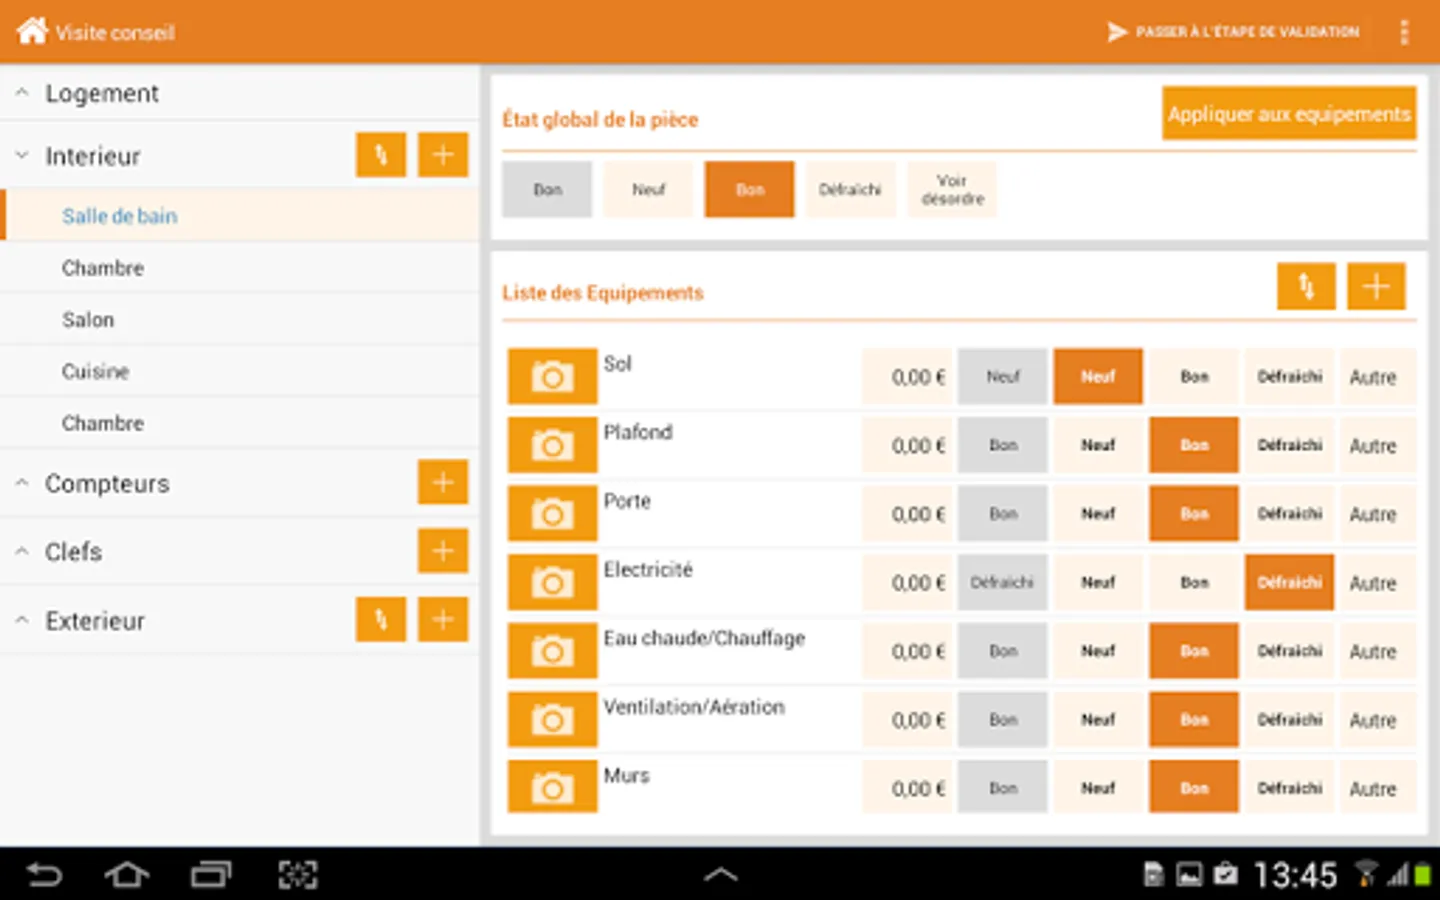The width and height of the screenshot is (1440, 900).
Task: Mark Plafond condition as Défraîchi
Action: (x=1288, y=445)
